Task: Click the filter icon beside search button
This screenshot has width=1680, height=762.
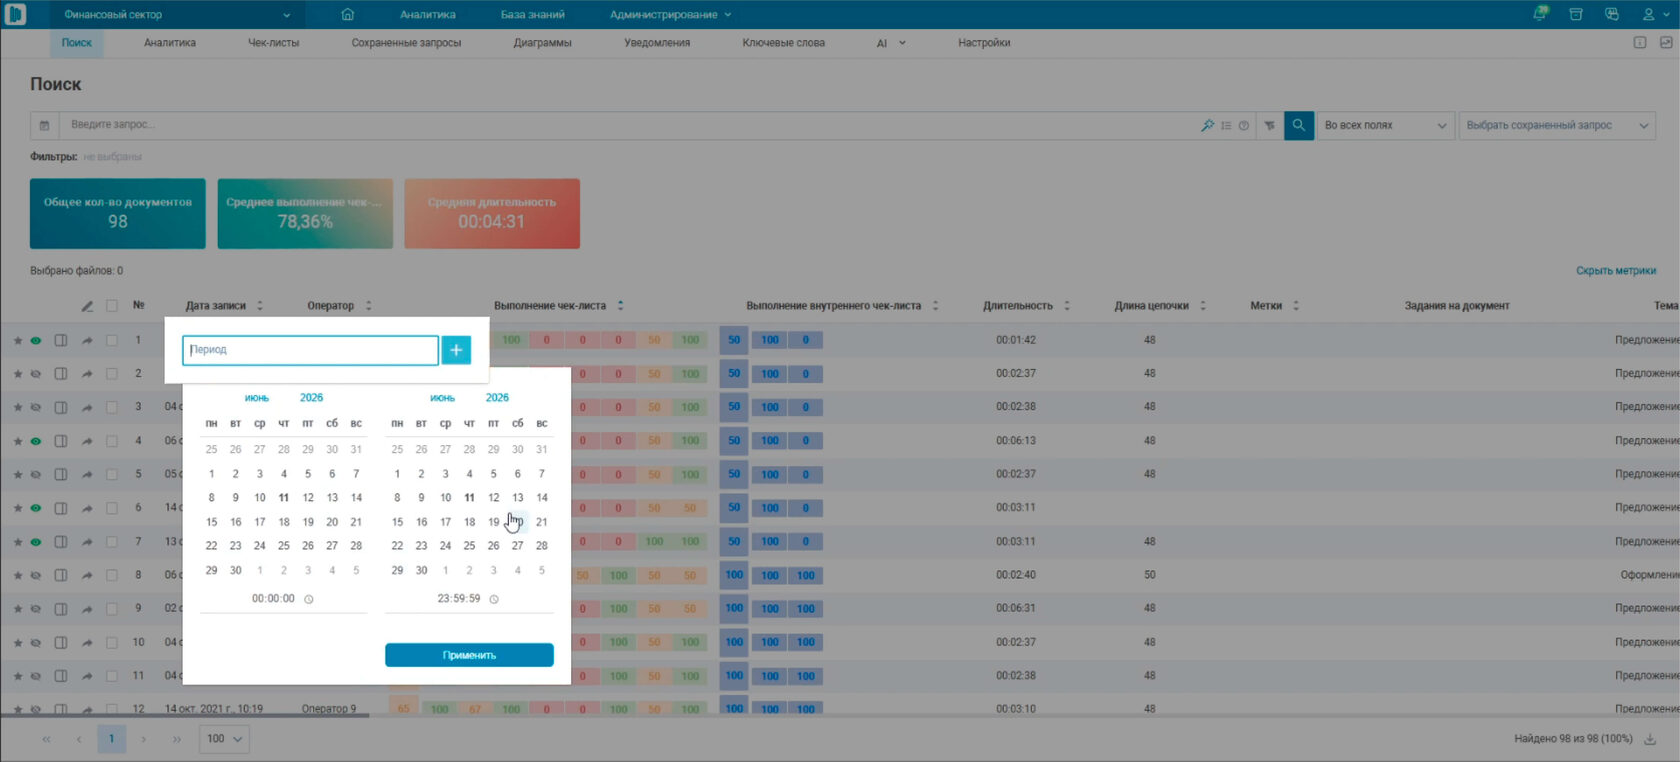Action: point(1269,125)
